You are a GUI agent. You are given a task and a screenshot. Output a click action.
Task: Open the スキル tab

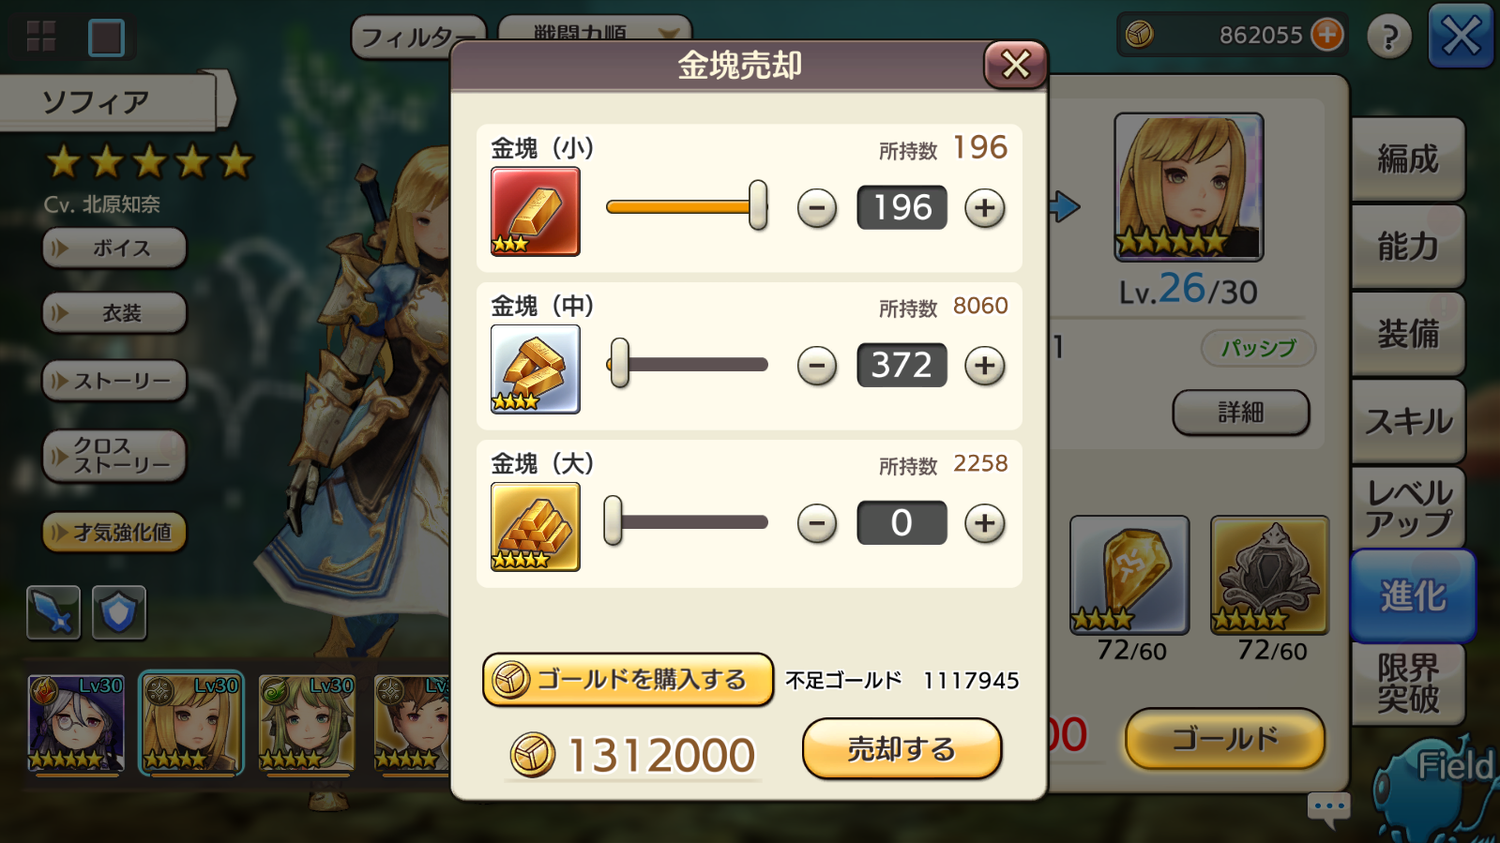point(1408,421)
